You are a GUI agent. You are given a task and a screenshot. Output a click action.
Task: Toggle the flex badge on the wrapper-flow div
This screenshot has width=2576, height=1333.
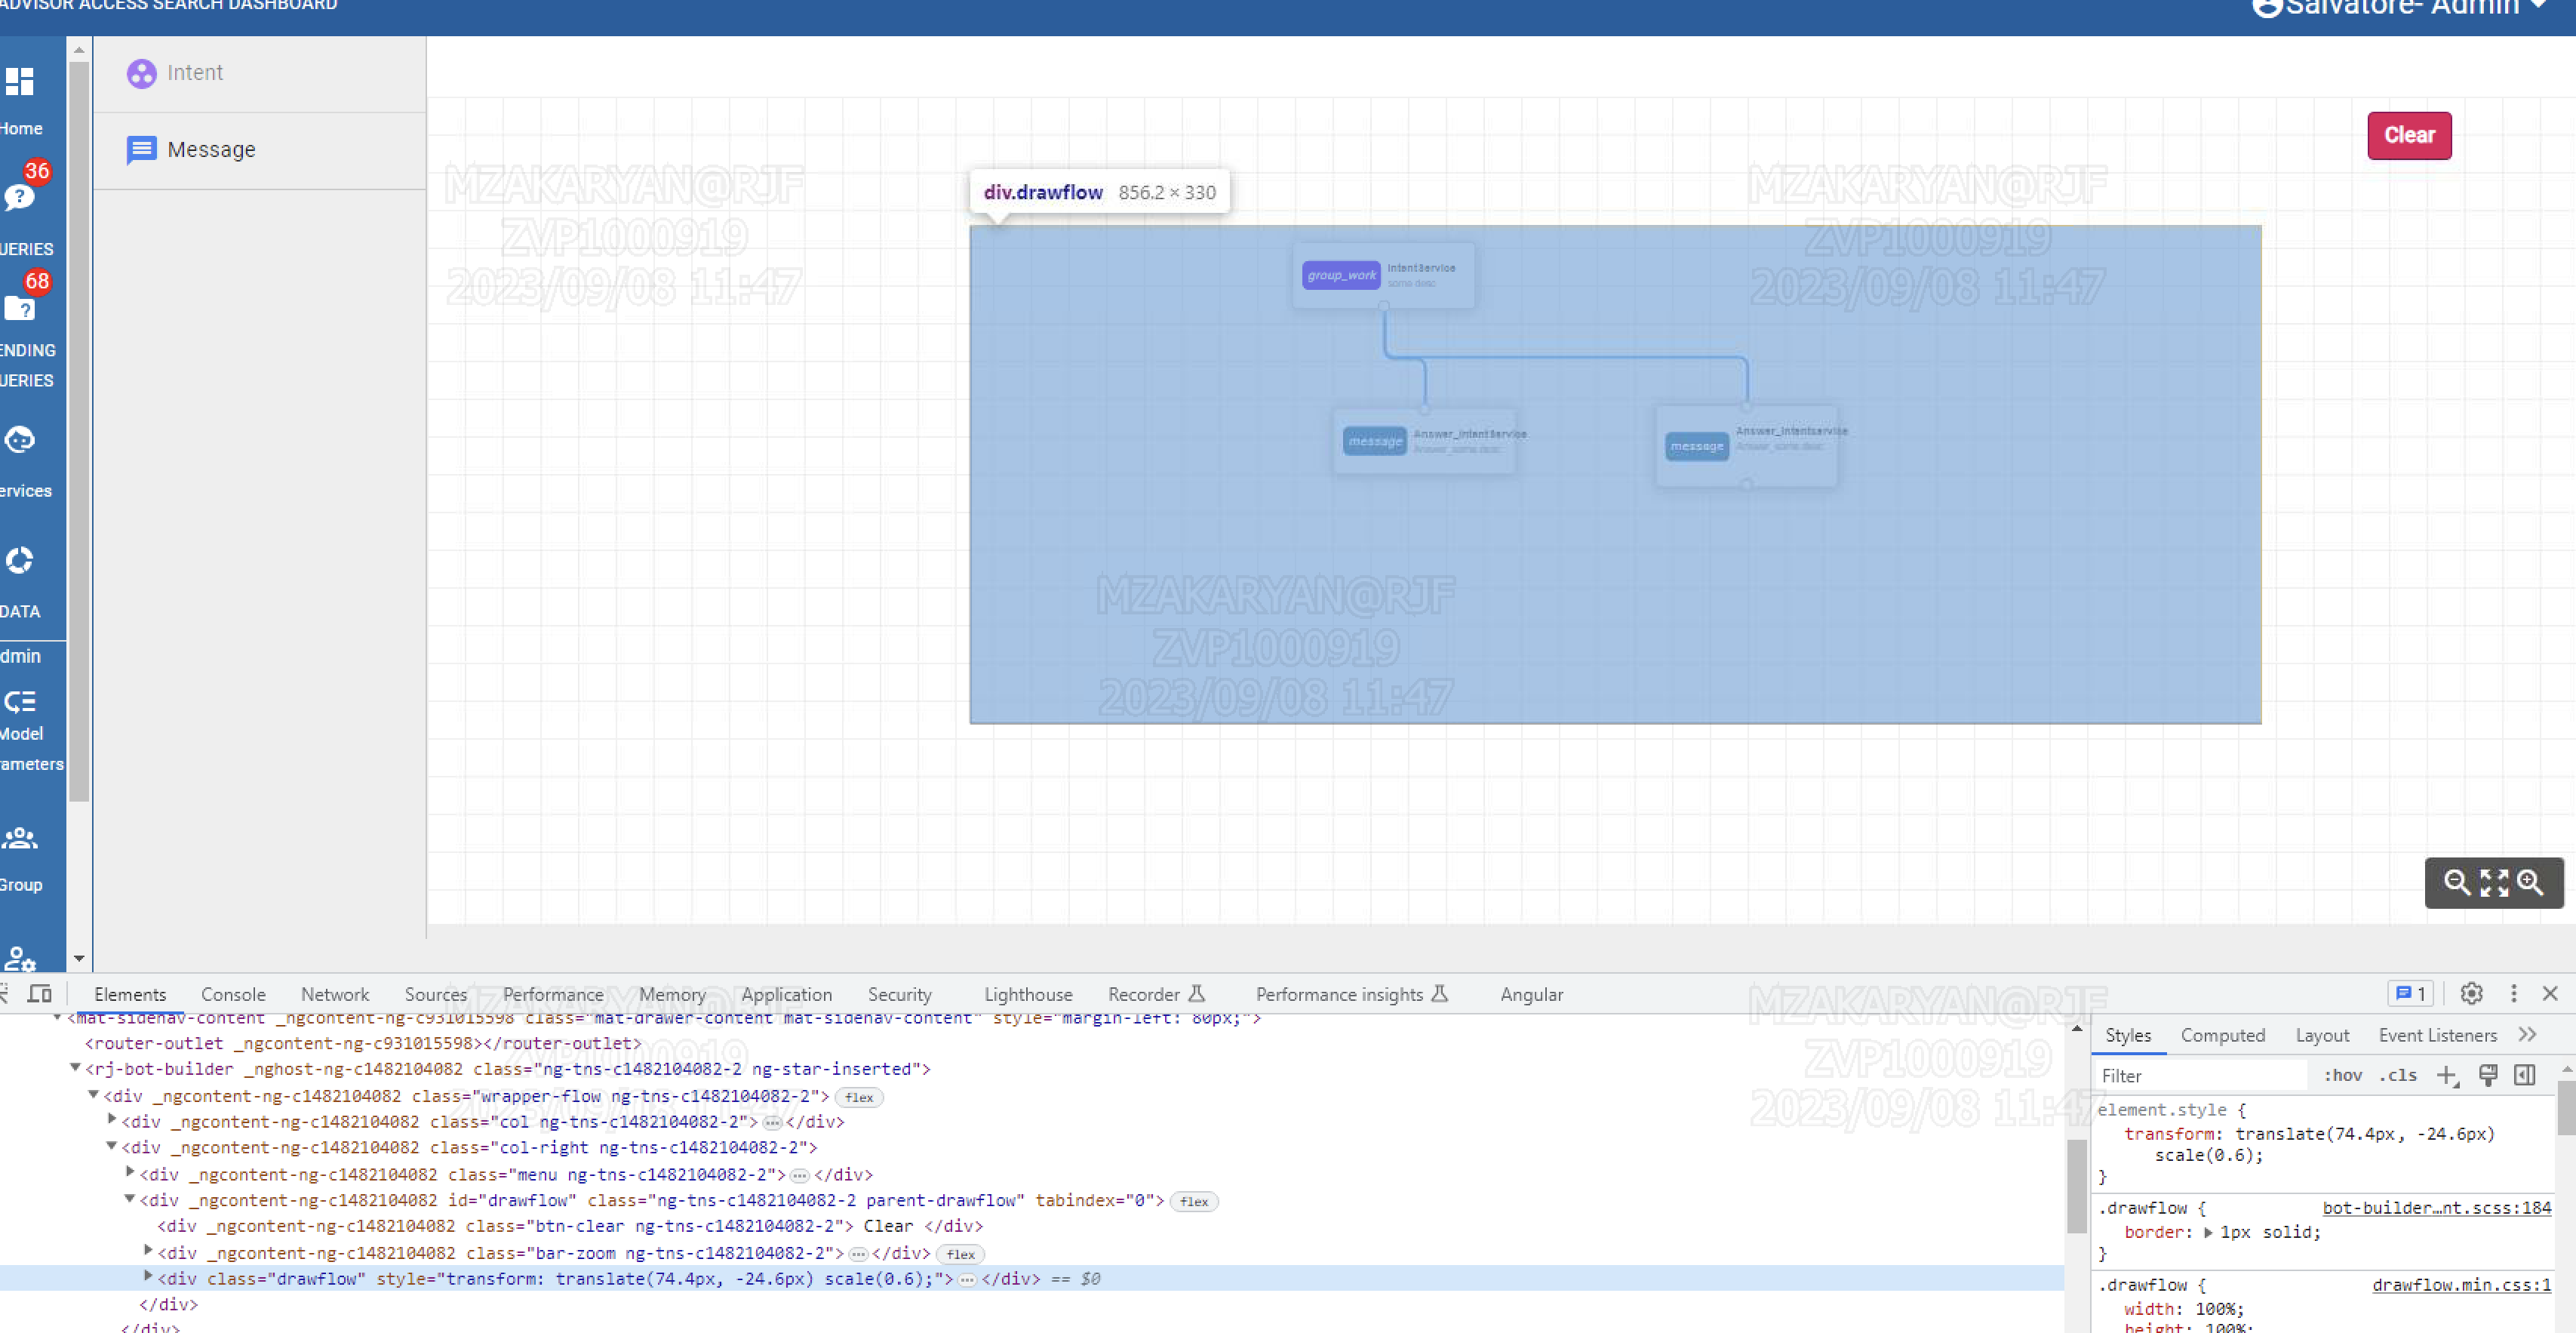pyautogui.click(x=858, y=1097)
